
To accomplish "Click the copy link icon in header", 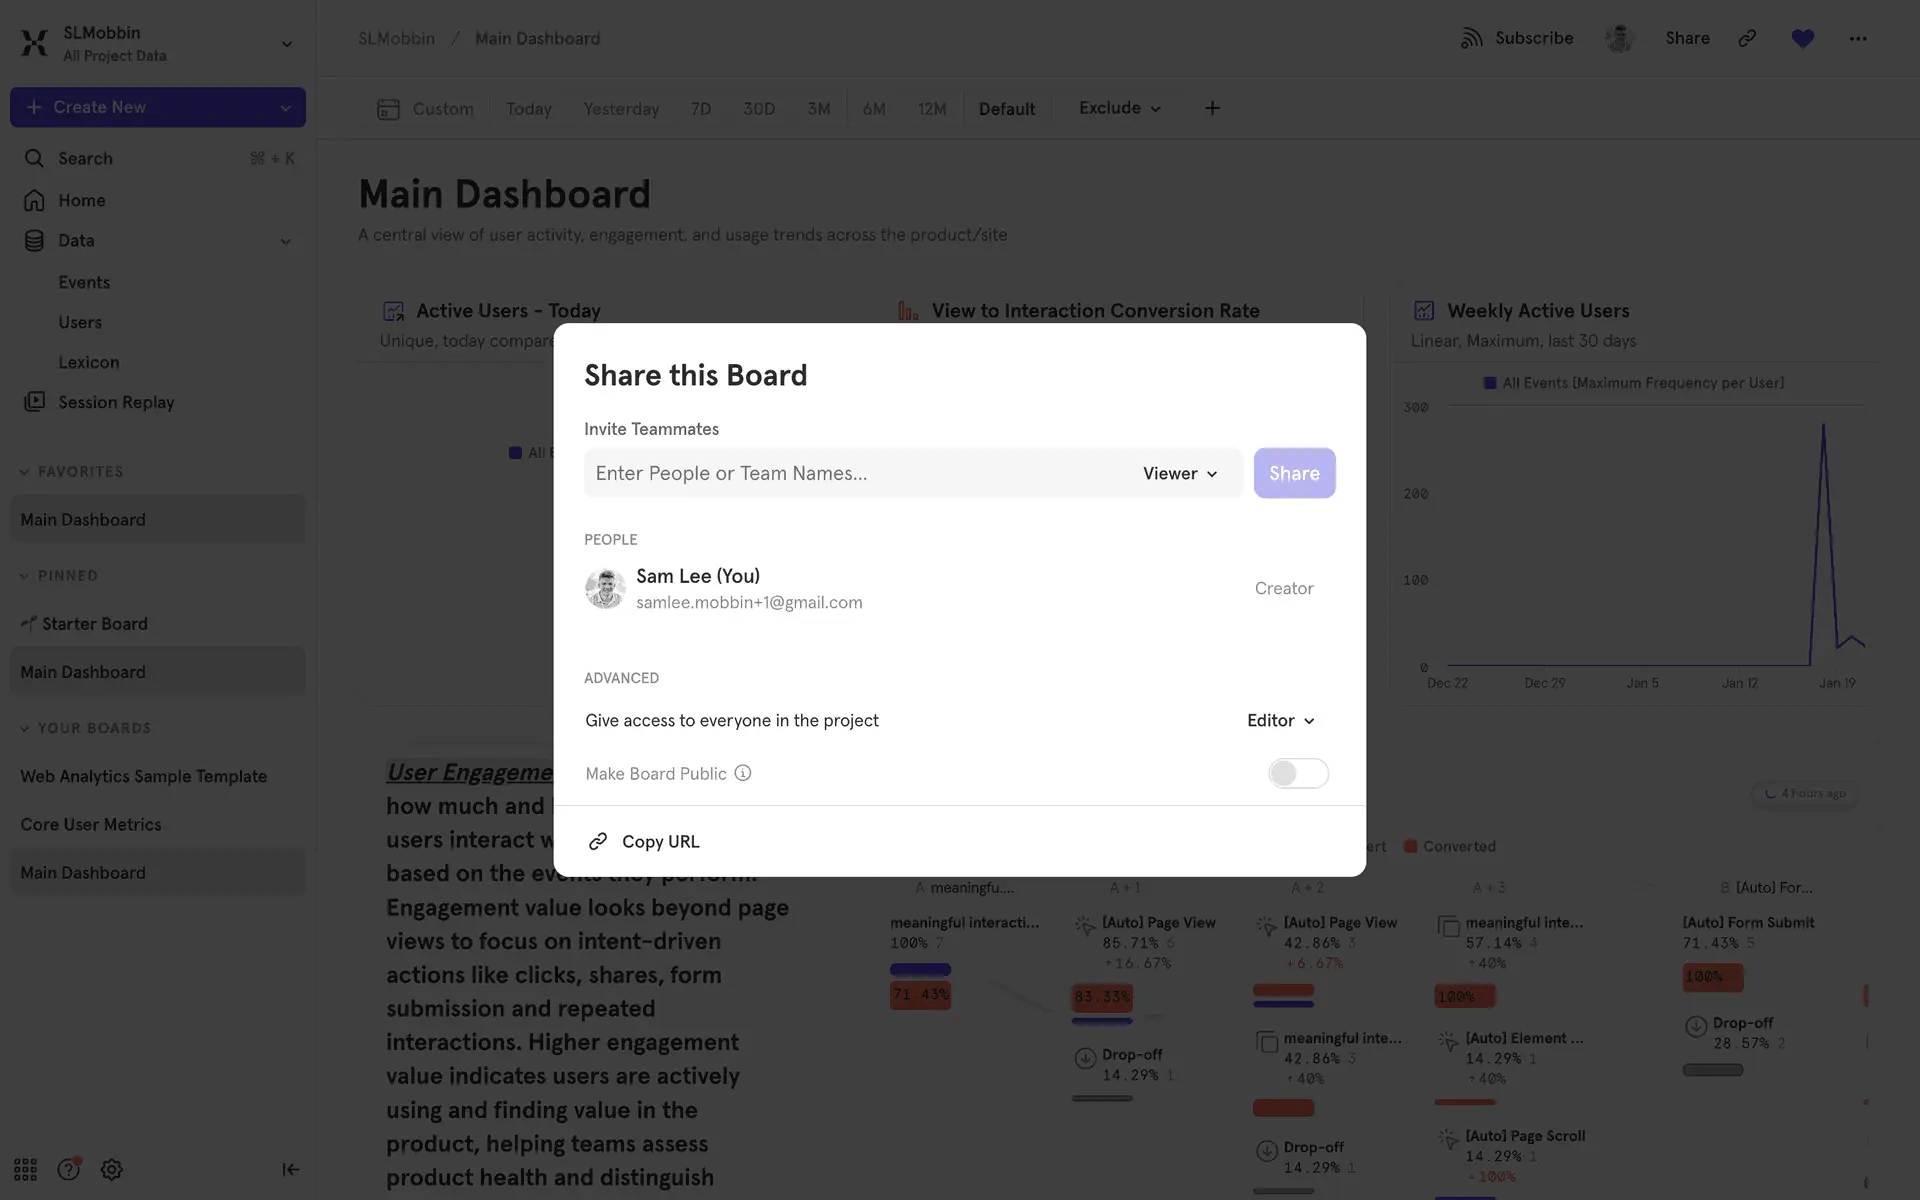I will tap(1747, 38).
